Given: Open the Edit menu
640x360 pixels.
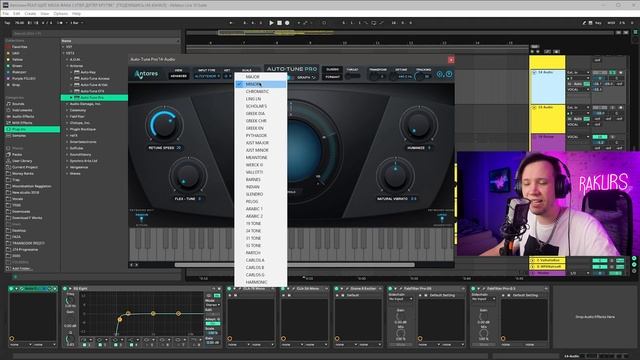Looking at the screenshot, I should click(16, 13).
